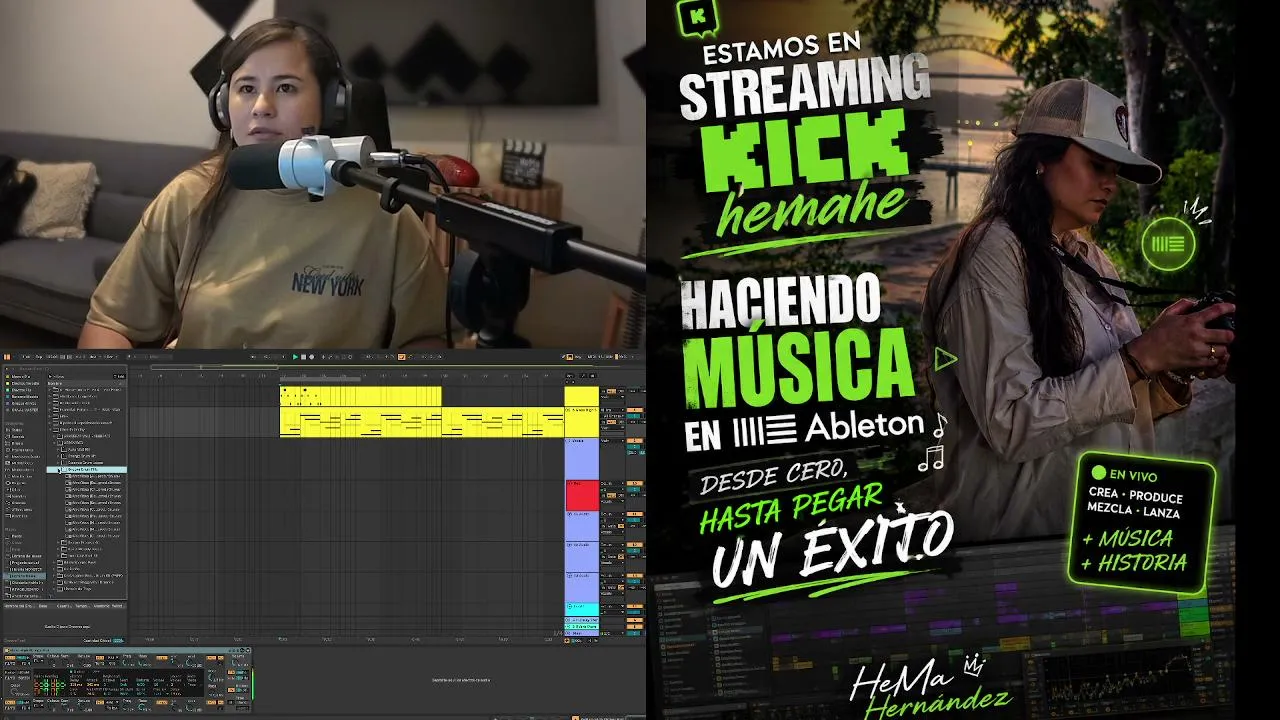Open the second yellow track's input dropdown
This screenshot has width=1280, height=720.
coord(613,410)
